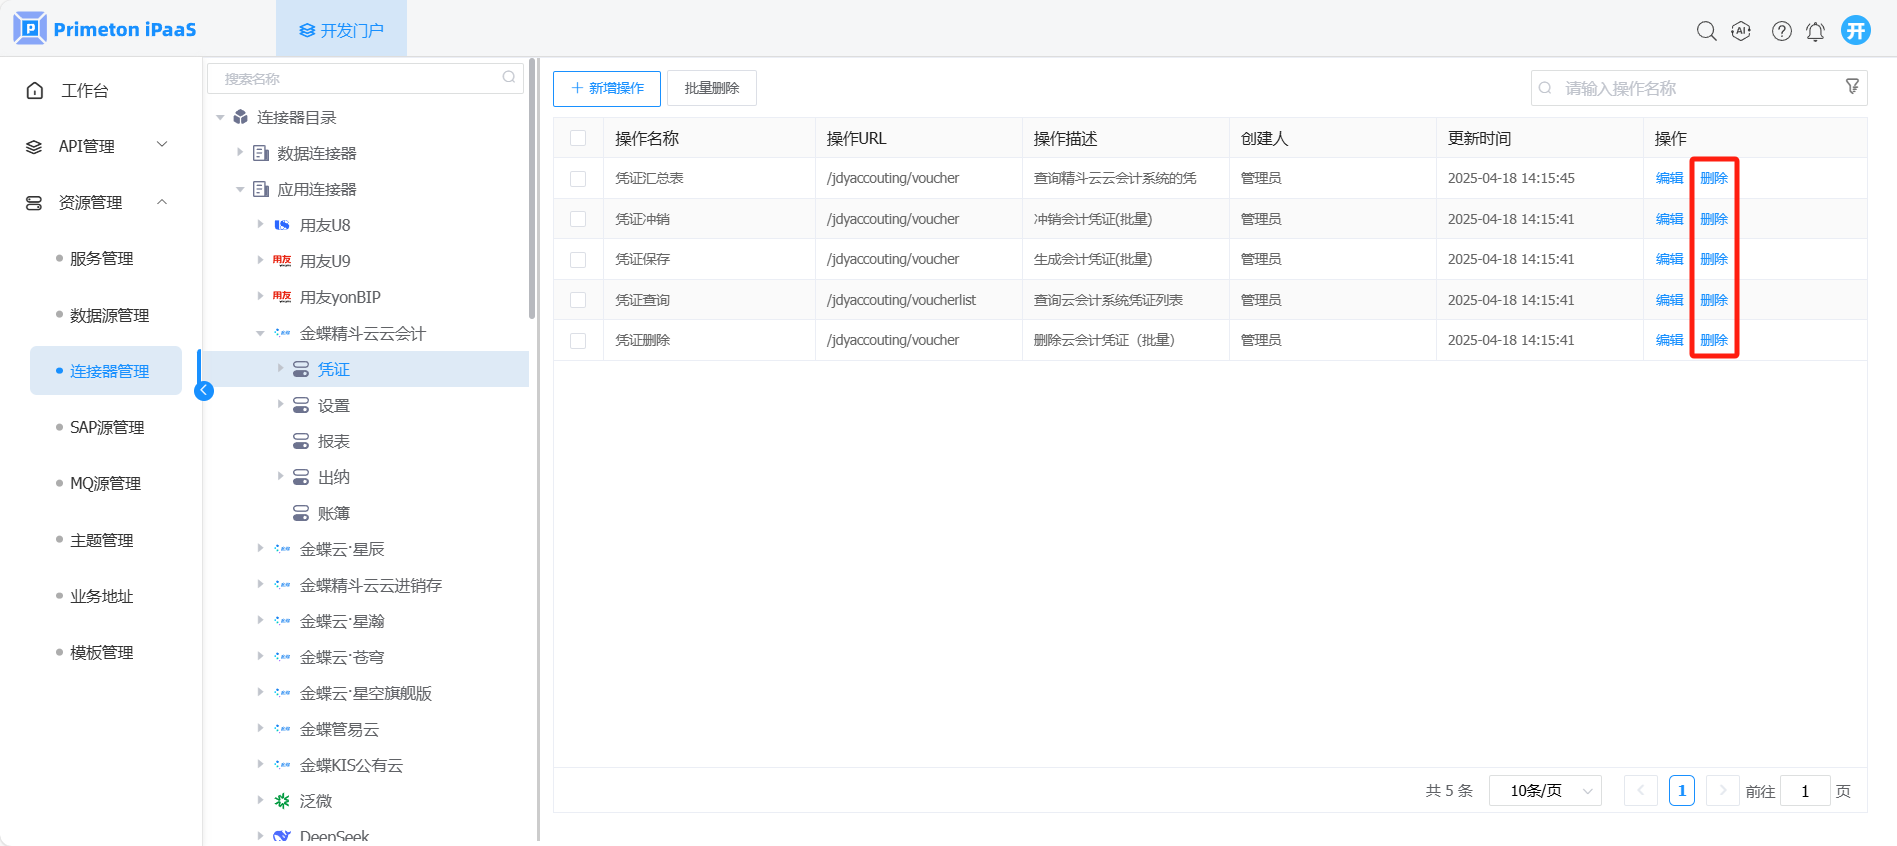The image size is (1897, 846).
Task: Click the user avatar icon
Action: 1856,30
